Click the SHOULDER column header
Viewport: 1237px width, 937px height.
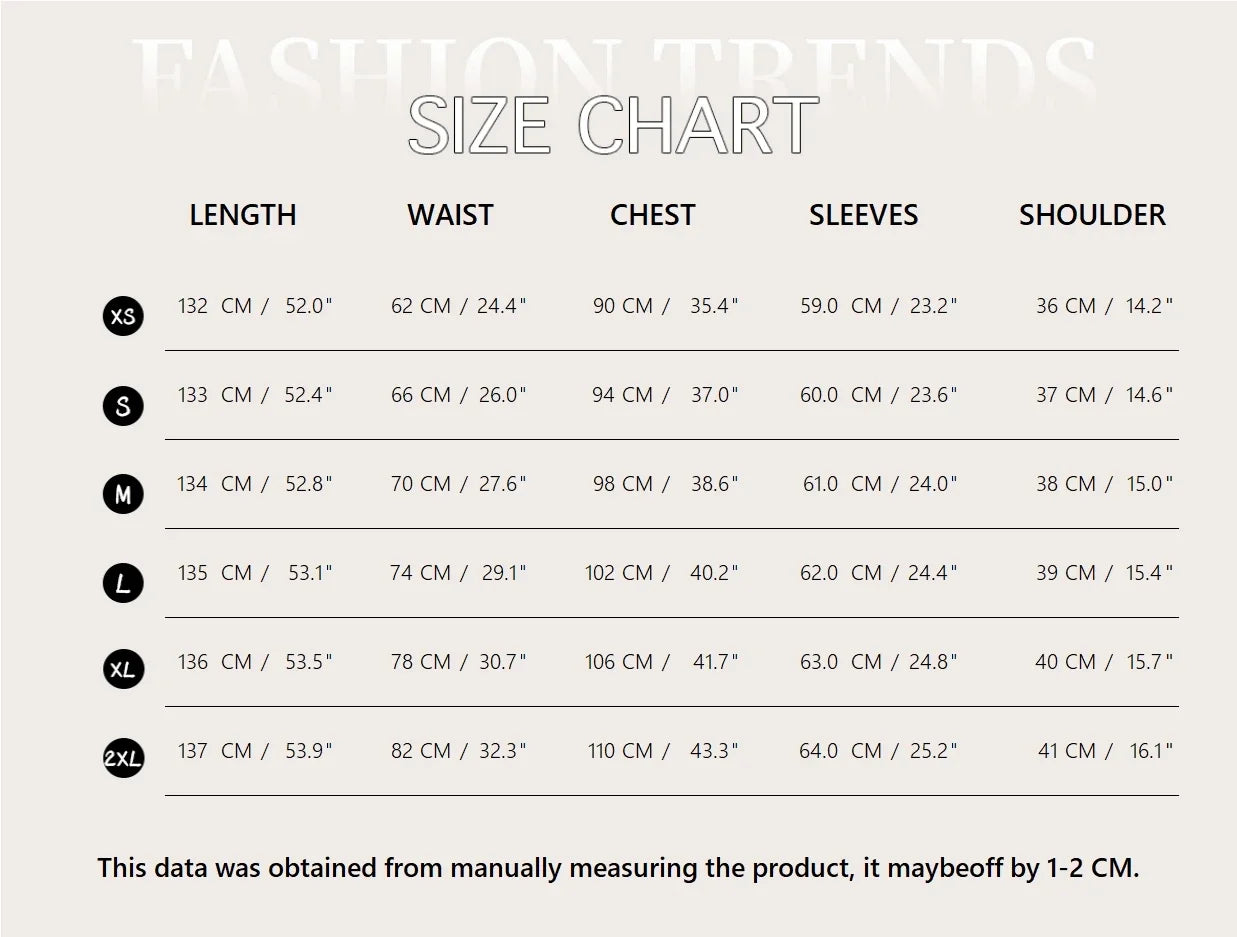(1092, 215)
